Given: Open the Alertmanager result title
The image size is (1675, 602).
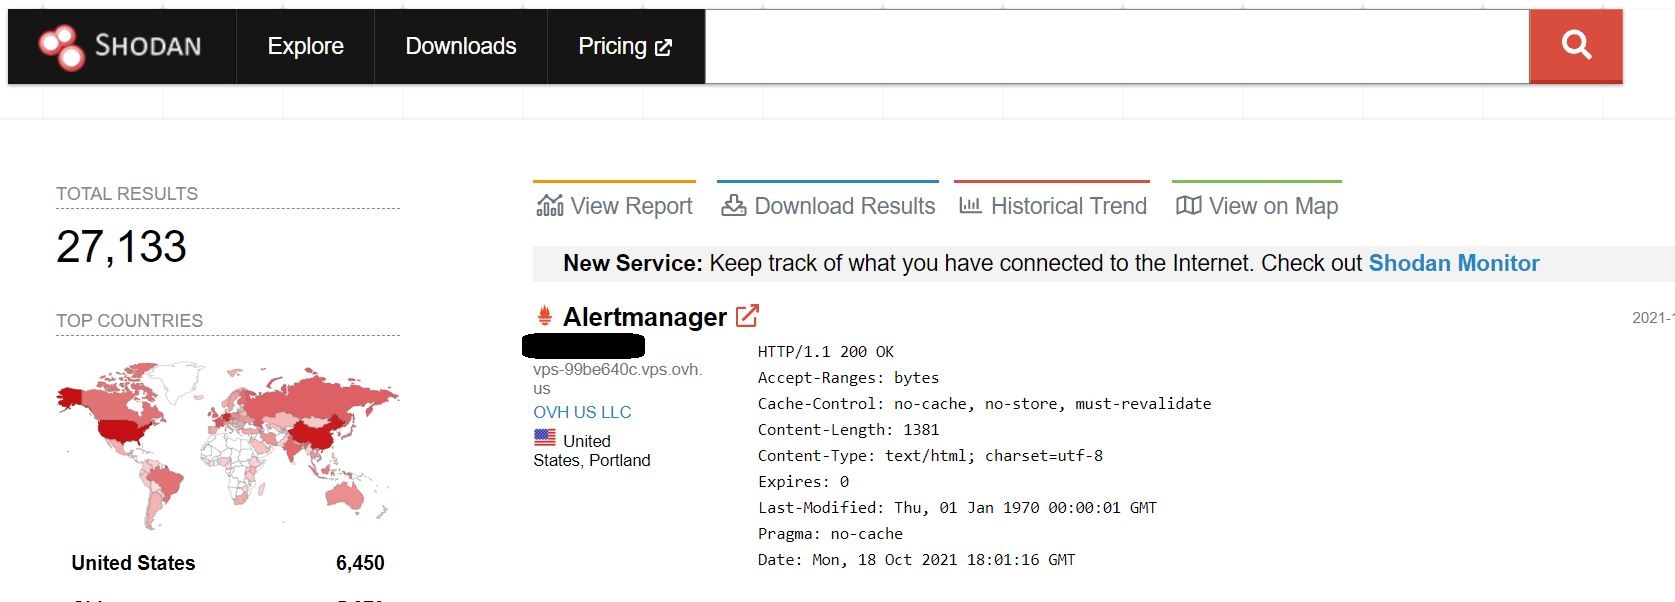Looking at the screenshot, I should click(x=645, y=317).
